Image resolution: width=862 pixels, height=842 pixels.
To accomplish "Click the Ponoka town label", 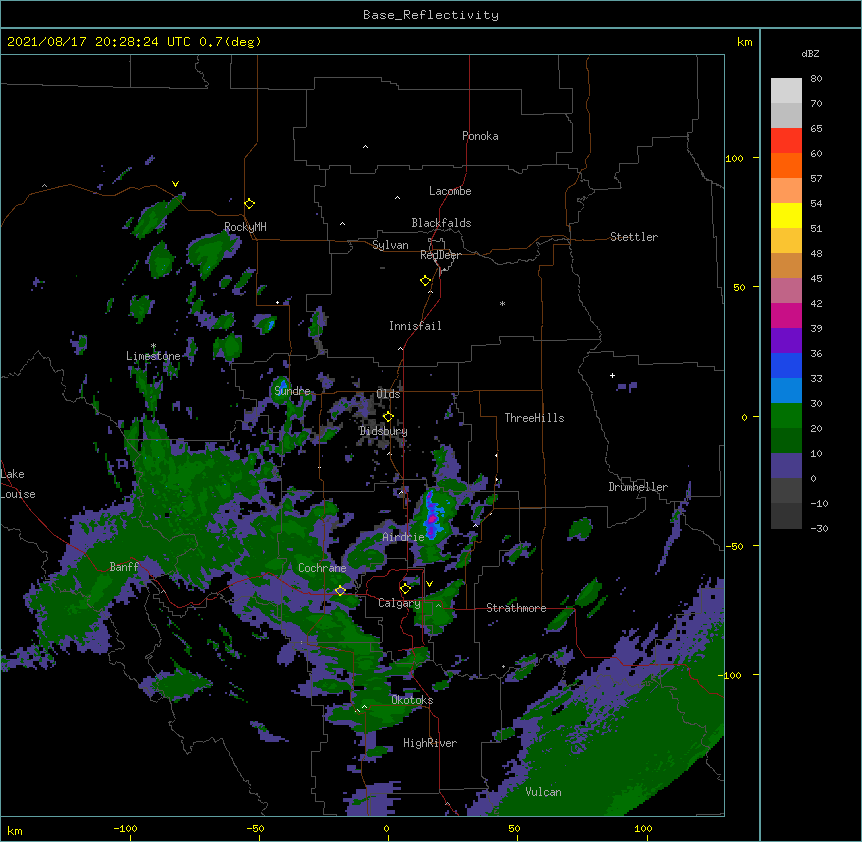I will point(480,136).
